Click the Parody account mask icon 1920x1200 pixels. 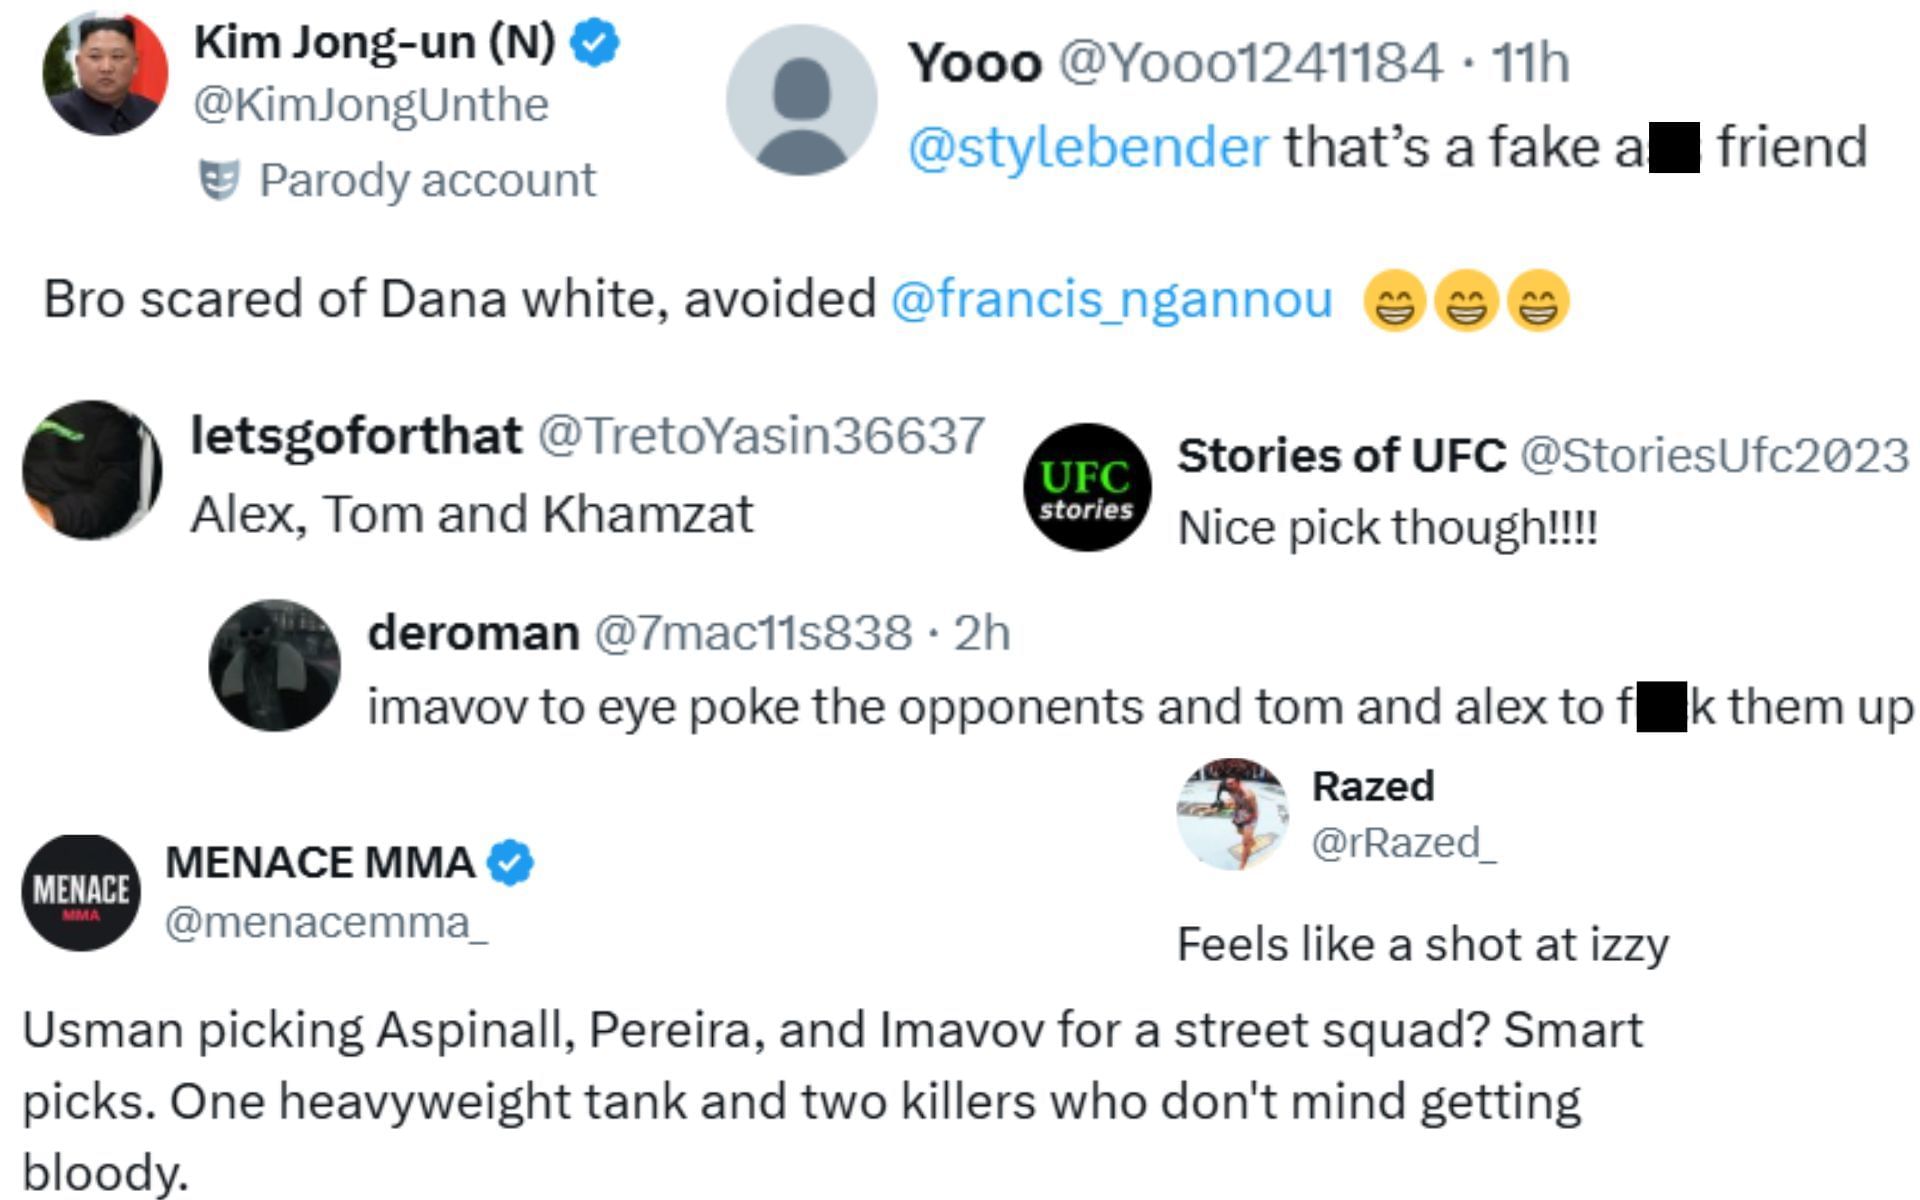(219, 181)
